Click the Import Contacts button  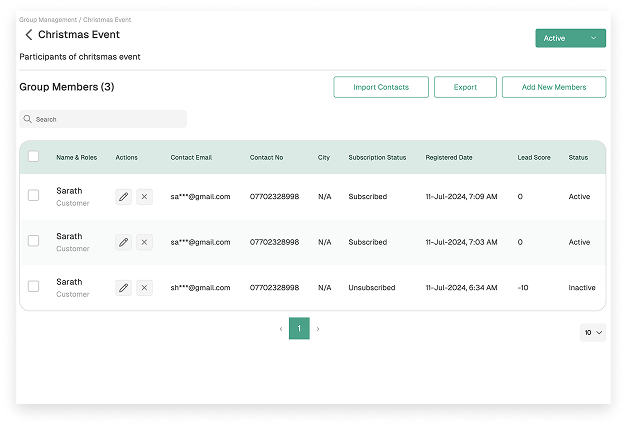[381, 87]
